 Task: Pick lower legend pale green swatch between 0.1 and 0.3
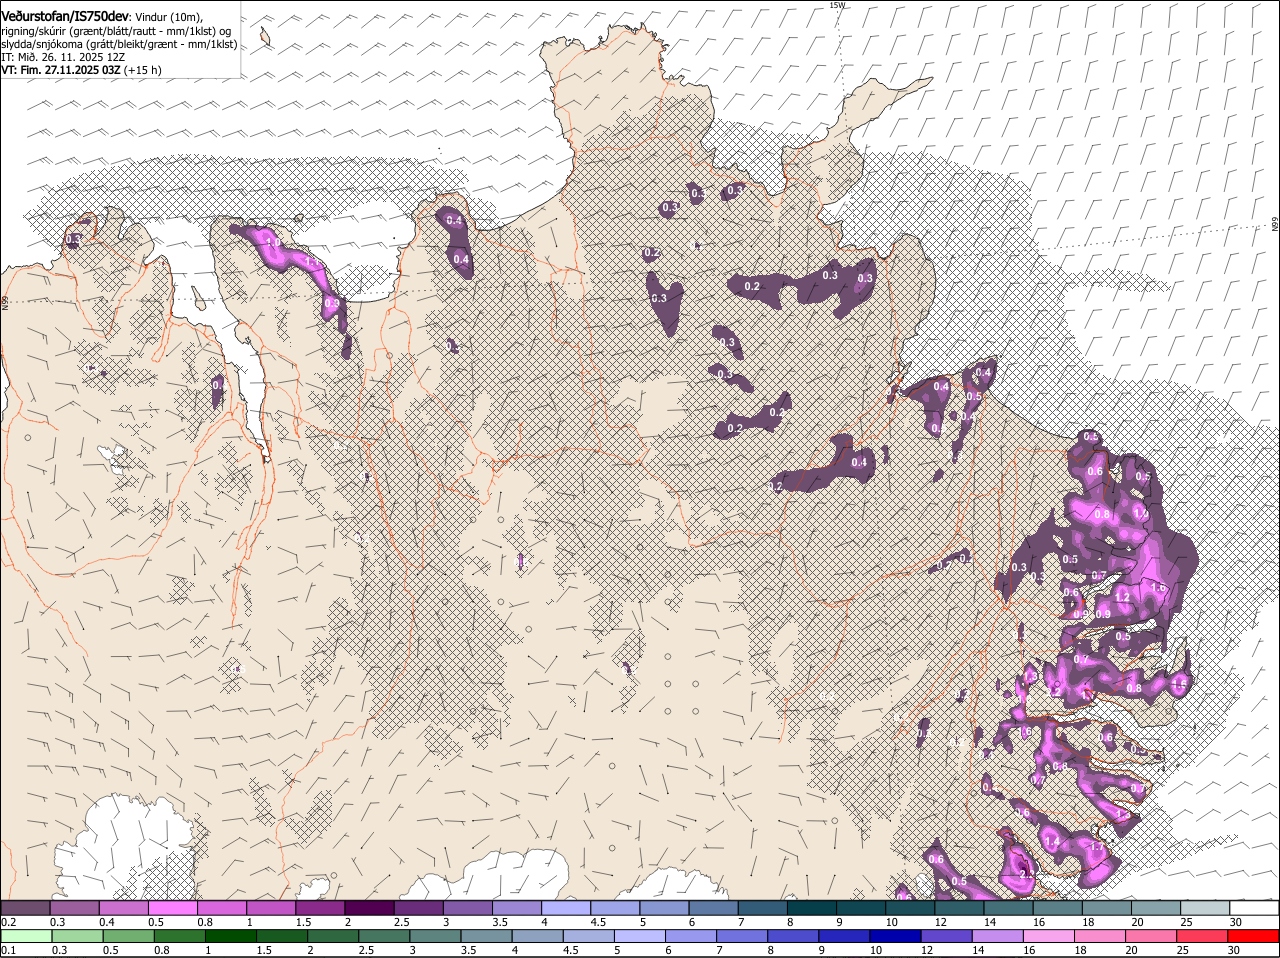(x=27, y=936)
